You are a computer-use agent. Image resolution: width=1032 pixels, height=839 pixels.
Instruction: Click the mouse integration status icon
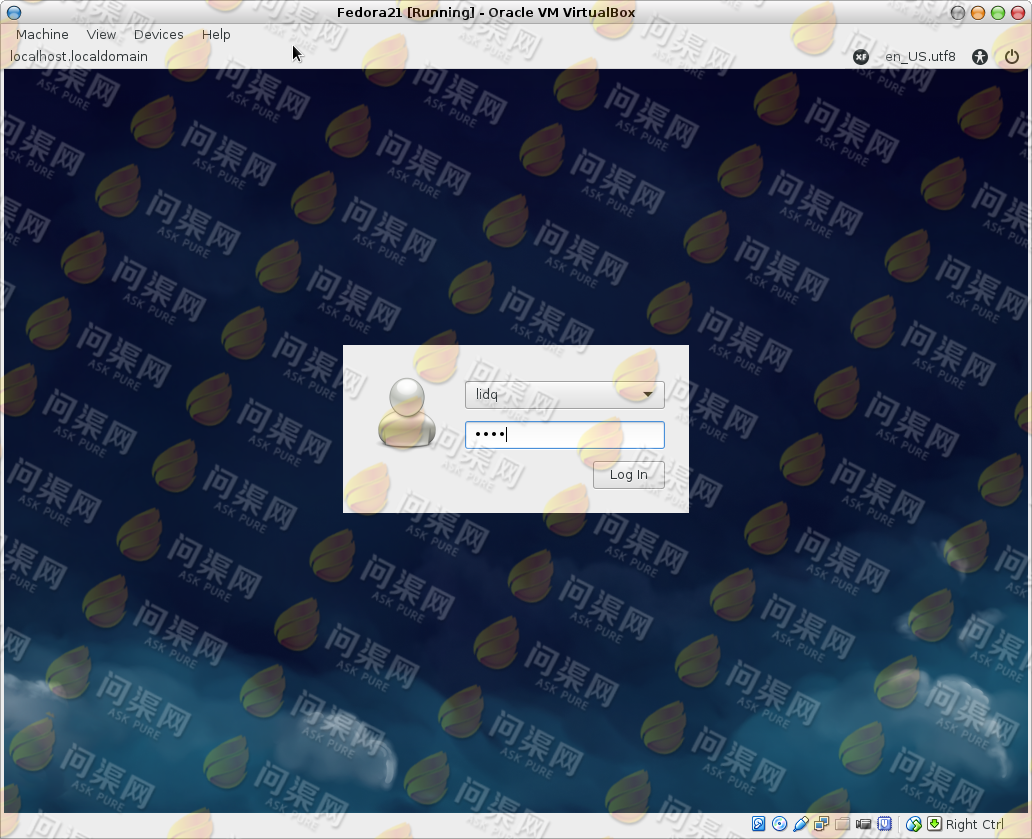pos(914,824)
